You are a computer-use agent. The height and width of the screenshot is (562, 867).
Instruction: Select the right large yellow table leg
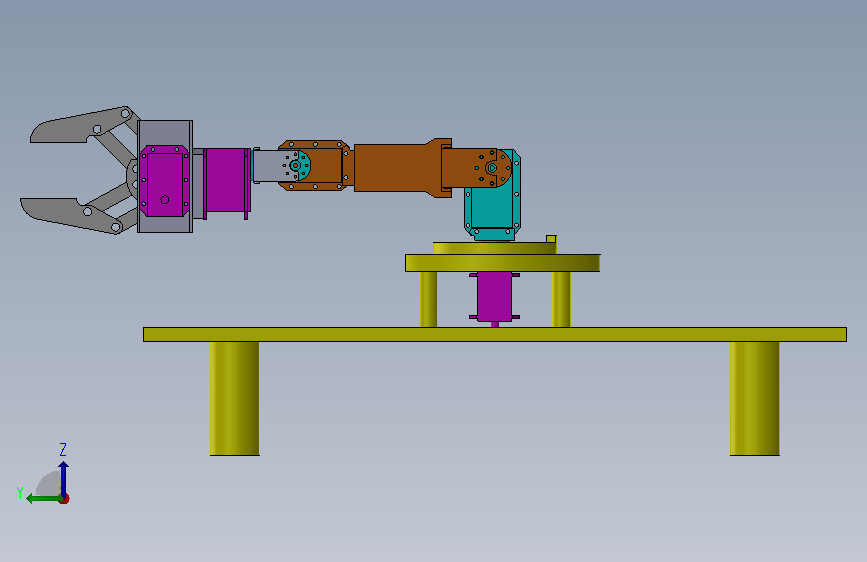pyautogui.click(x=755, y=398)
